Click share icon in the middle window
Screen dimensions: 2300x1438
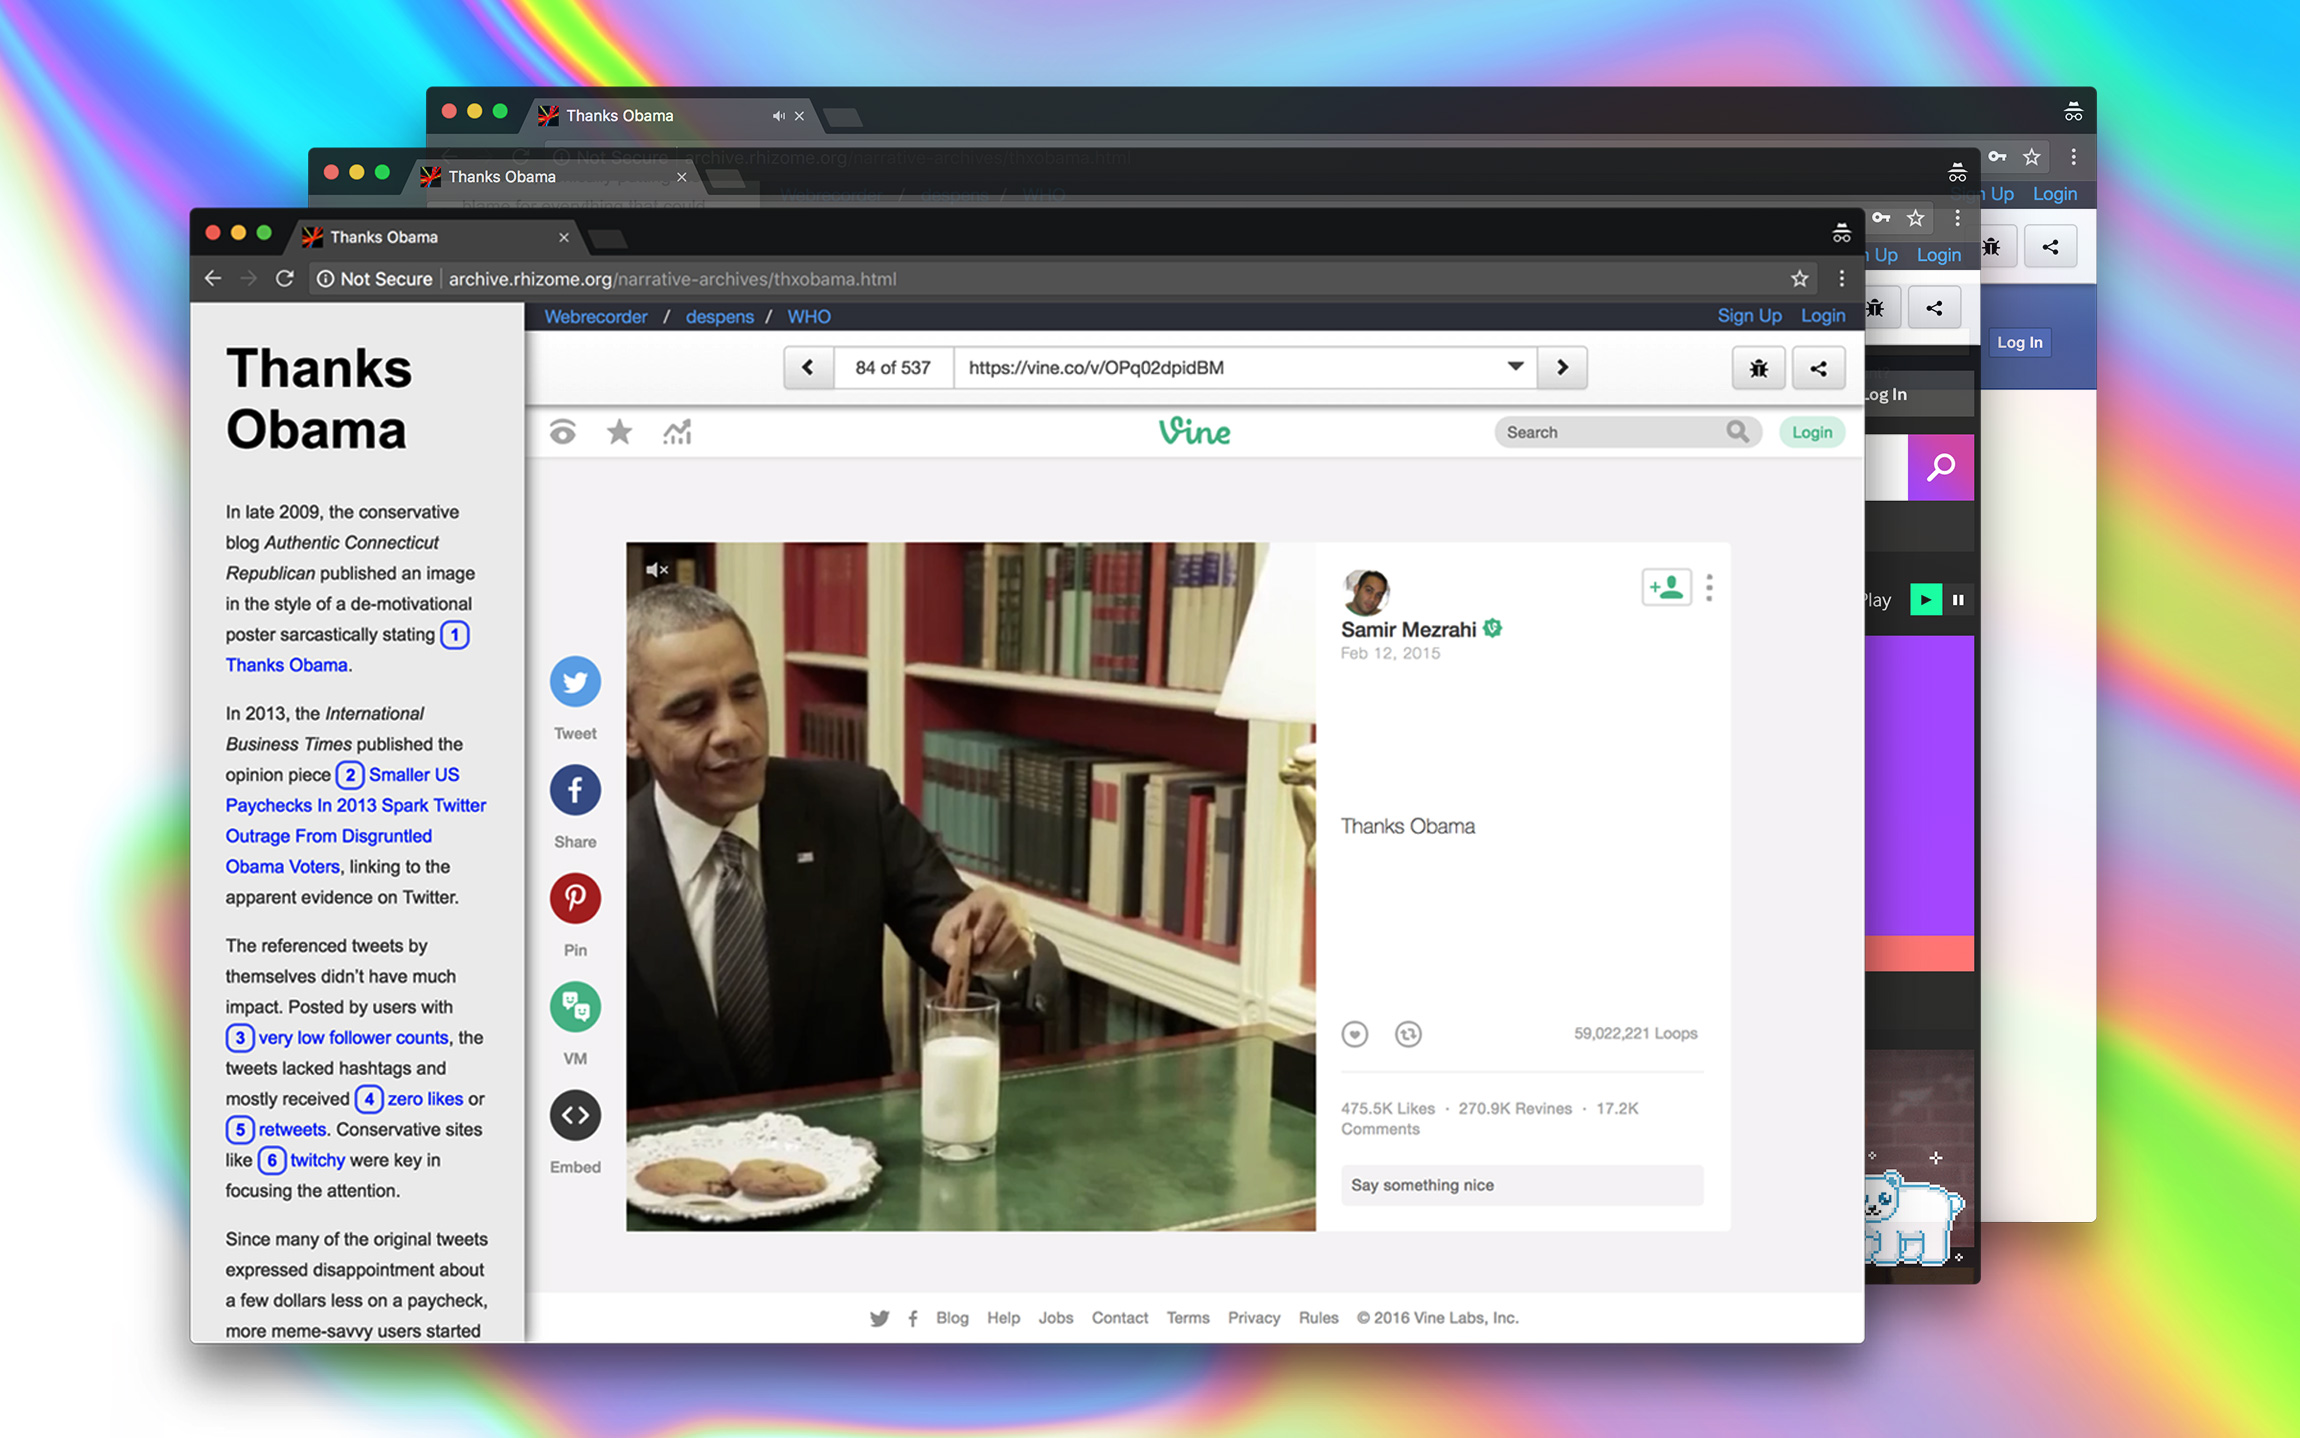click(x=1934, y=308)
